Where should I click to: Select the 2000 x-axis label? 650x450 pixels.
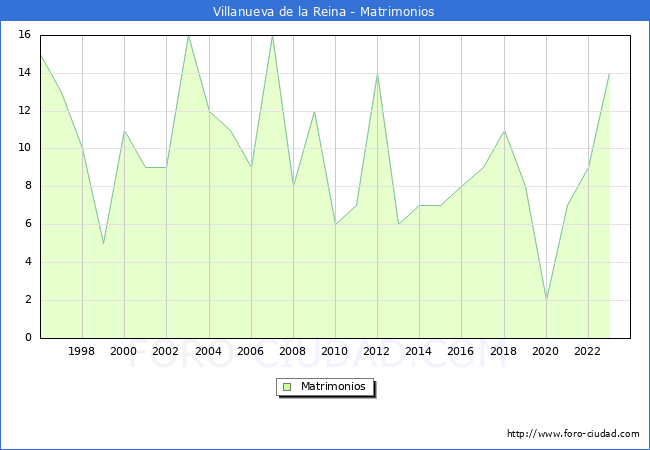tap(124, 351)
